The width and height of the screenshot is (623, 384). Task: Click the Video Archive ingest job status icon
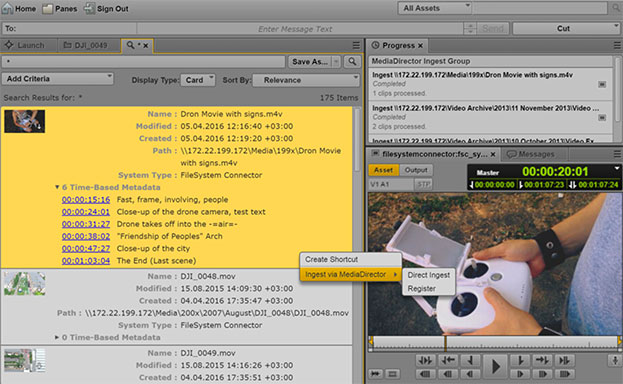click(x=602, y=118)
